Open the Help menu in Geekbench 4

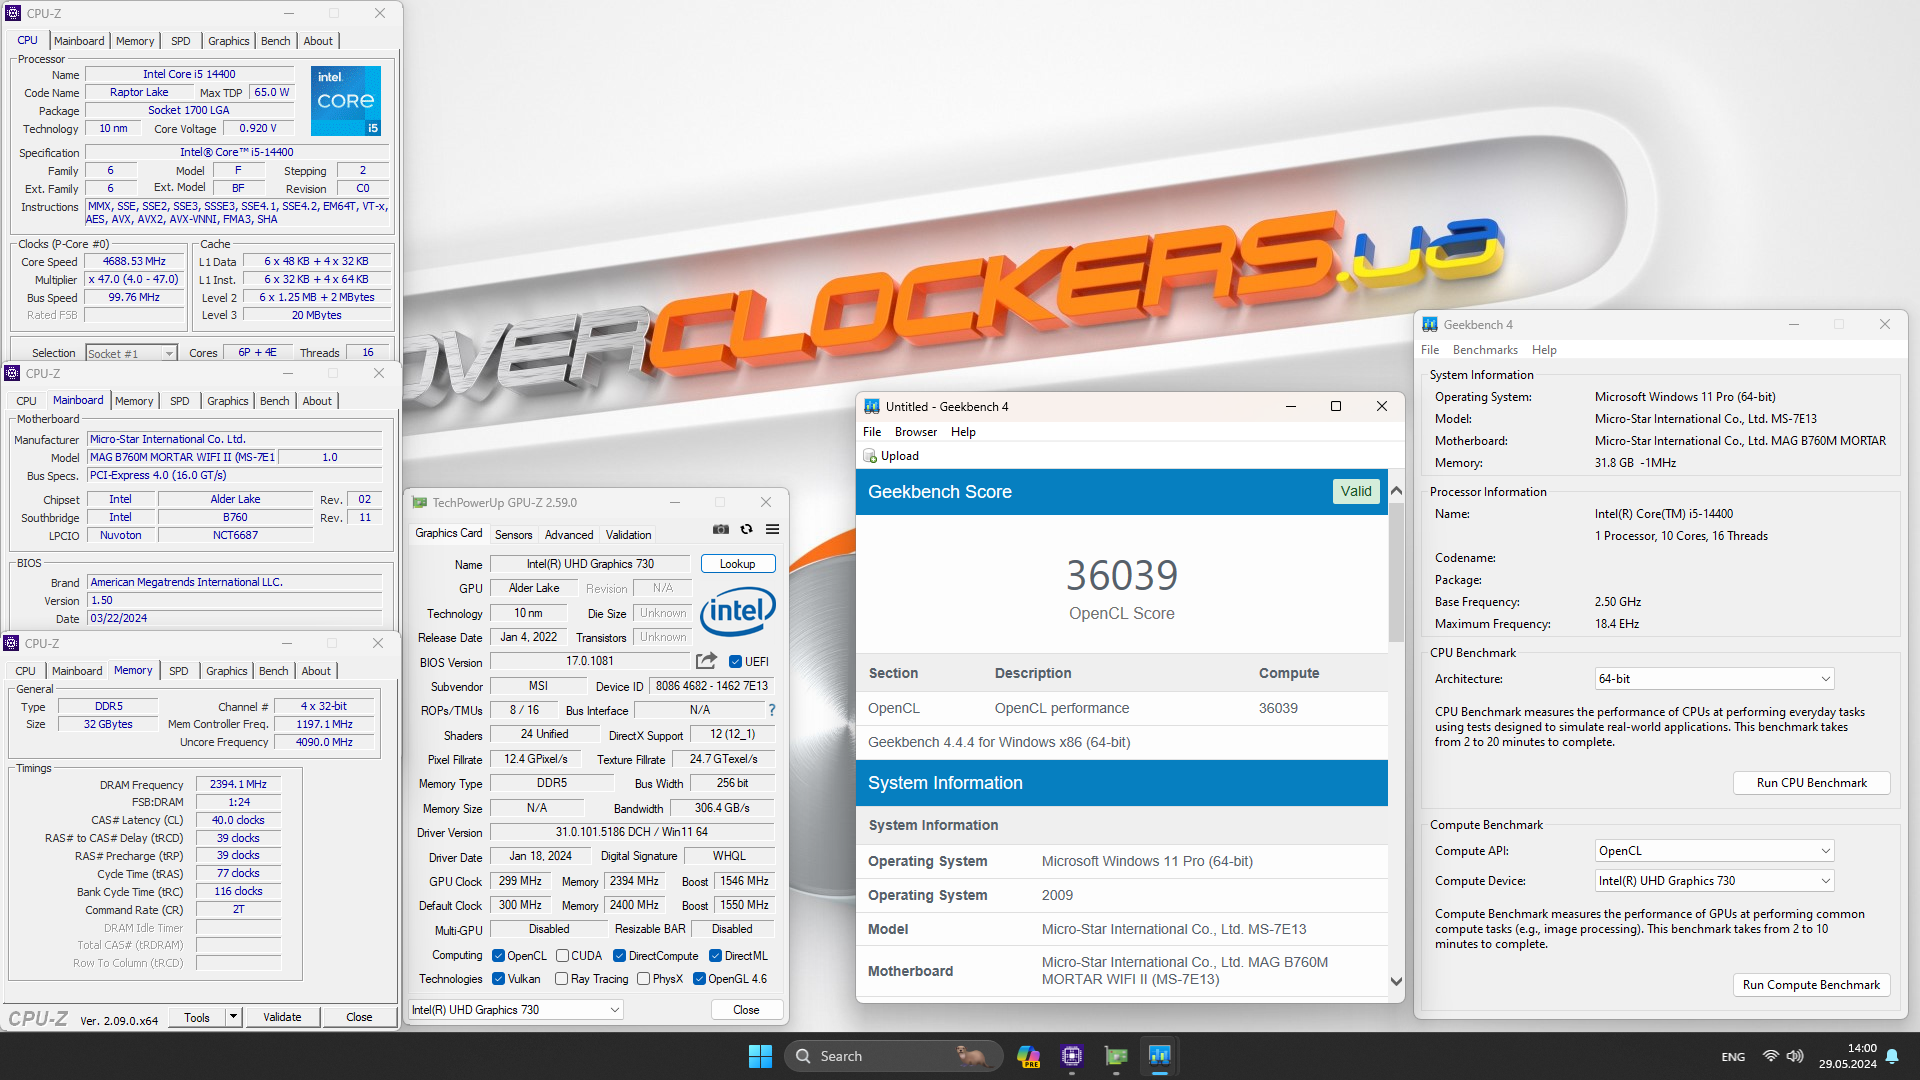pos(1544,350)
